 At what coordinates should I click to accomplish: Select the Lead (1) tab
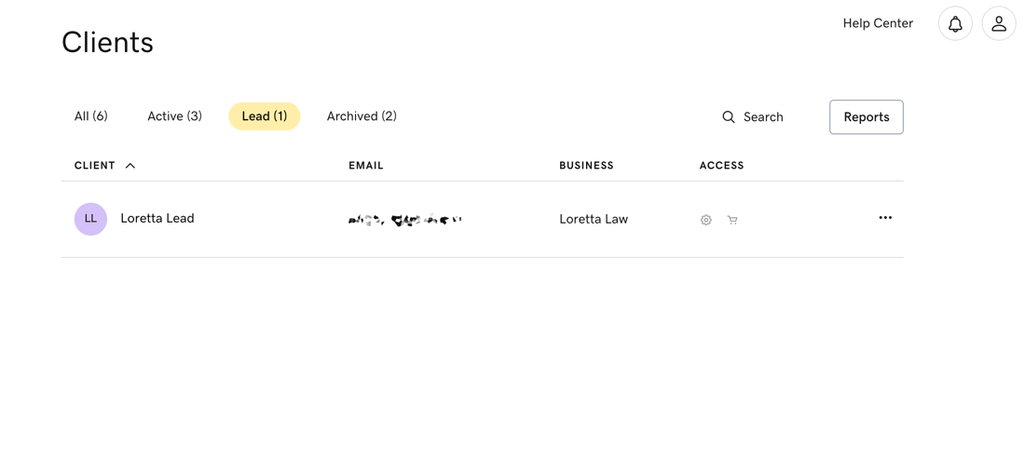264,116
